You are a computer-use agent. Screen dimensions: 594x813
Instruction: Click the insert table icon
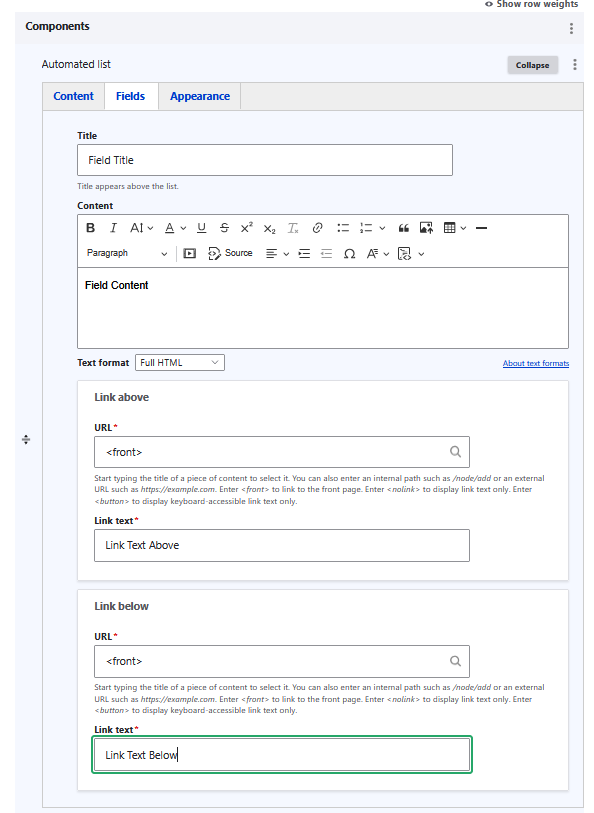point(449,228)
